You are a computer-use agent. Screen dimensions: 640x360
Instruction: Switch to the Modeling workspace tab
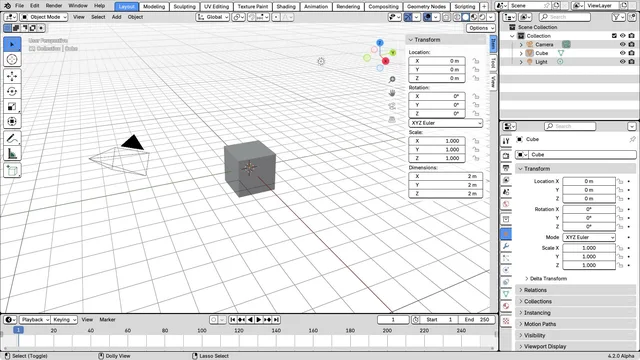pyautogui.click(x=154, y=7)
